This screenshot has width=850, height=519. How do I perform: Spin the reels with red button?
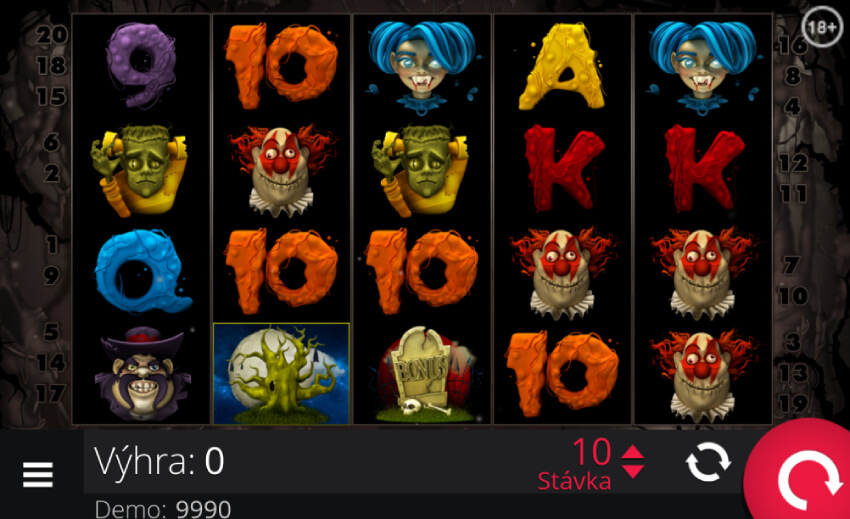(x=801, y=472)
